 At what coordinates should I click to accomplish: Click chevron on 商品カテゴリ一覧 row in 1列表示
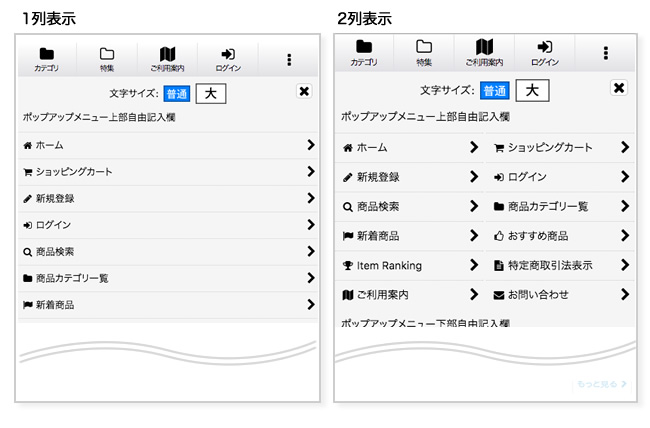[311, 277]
